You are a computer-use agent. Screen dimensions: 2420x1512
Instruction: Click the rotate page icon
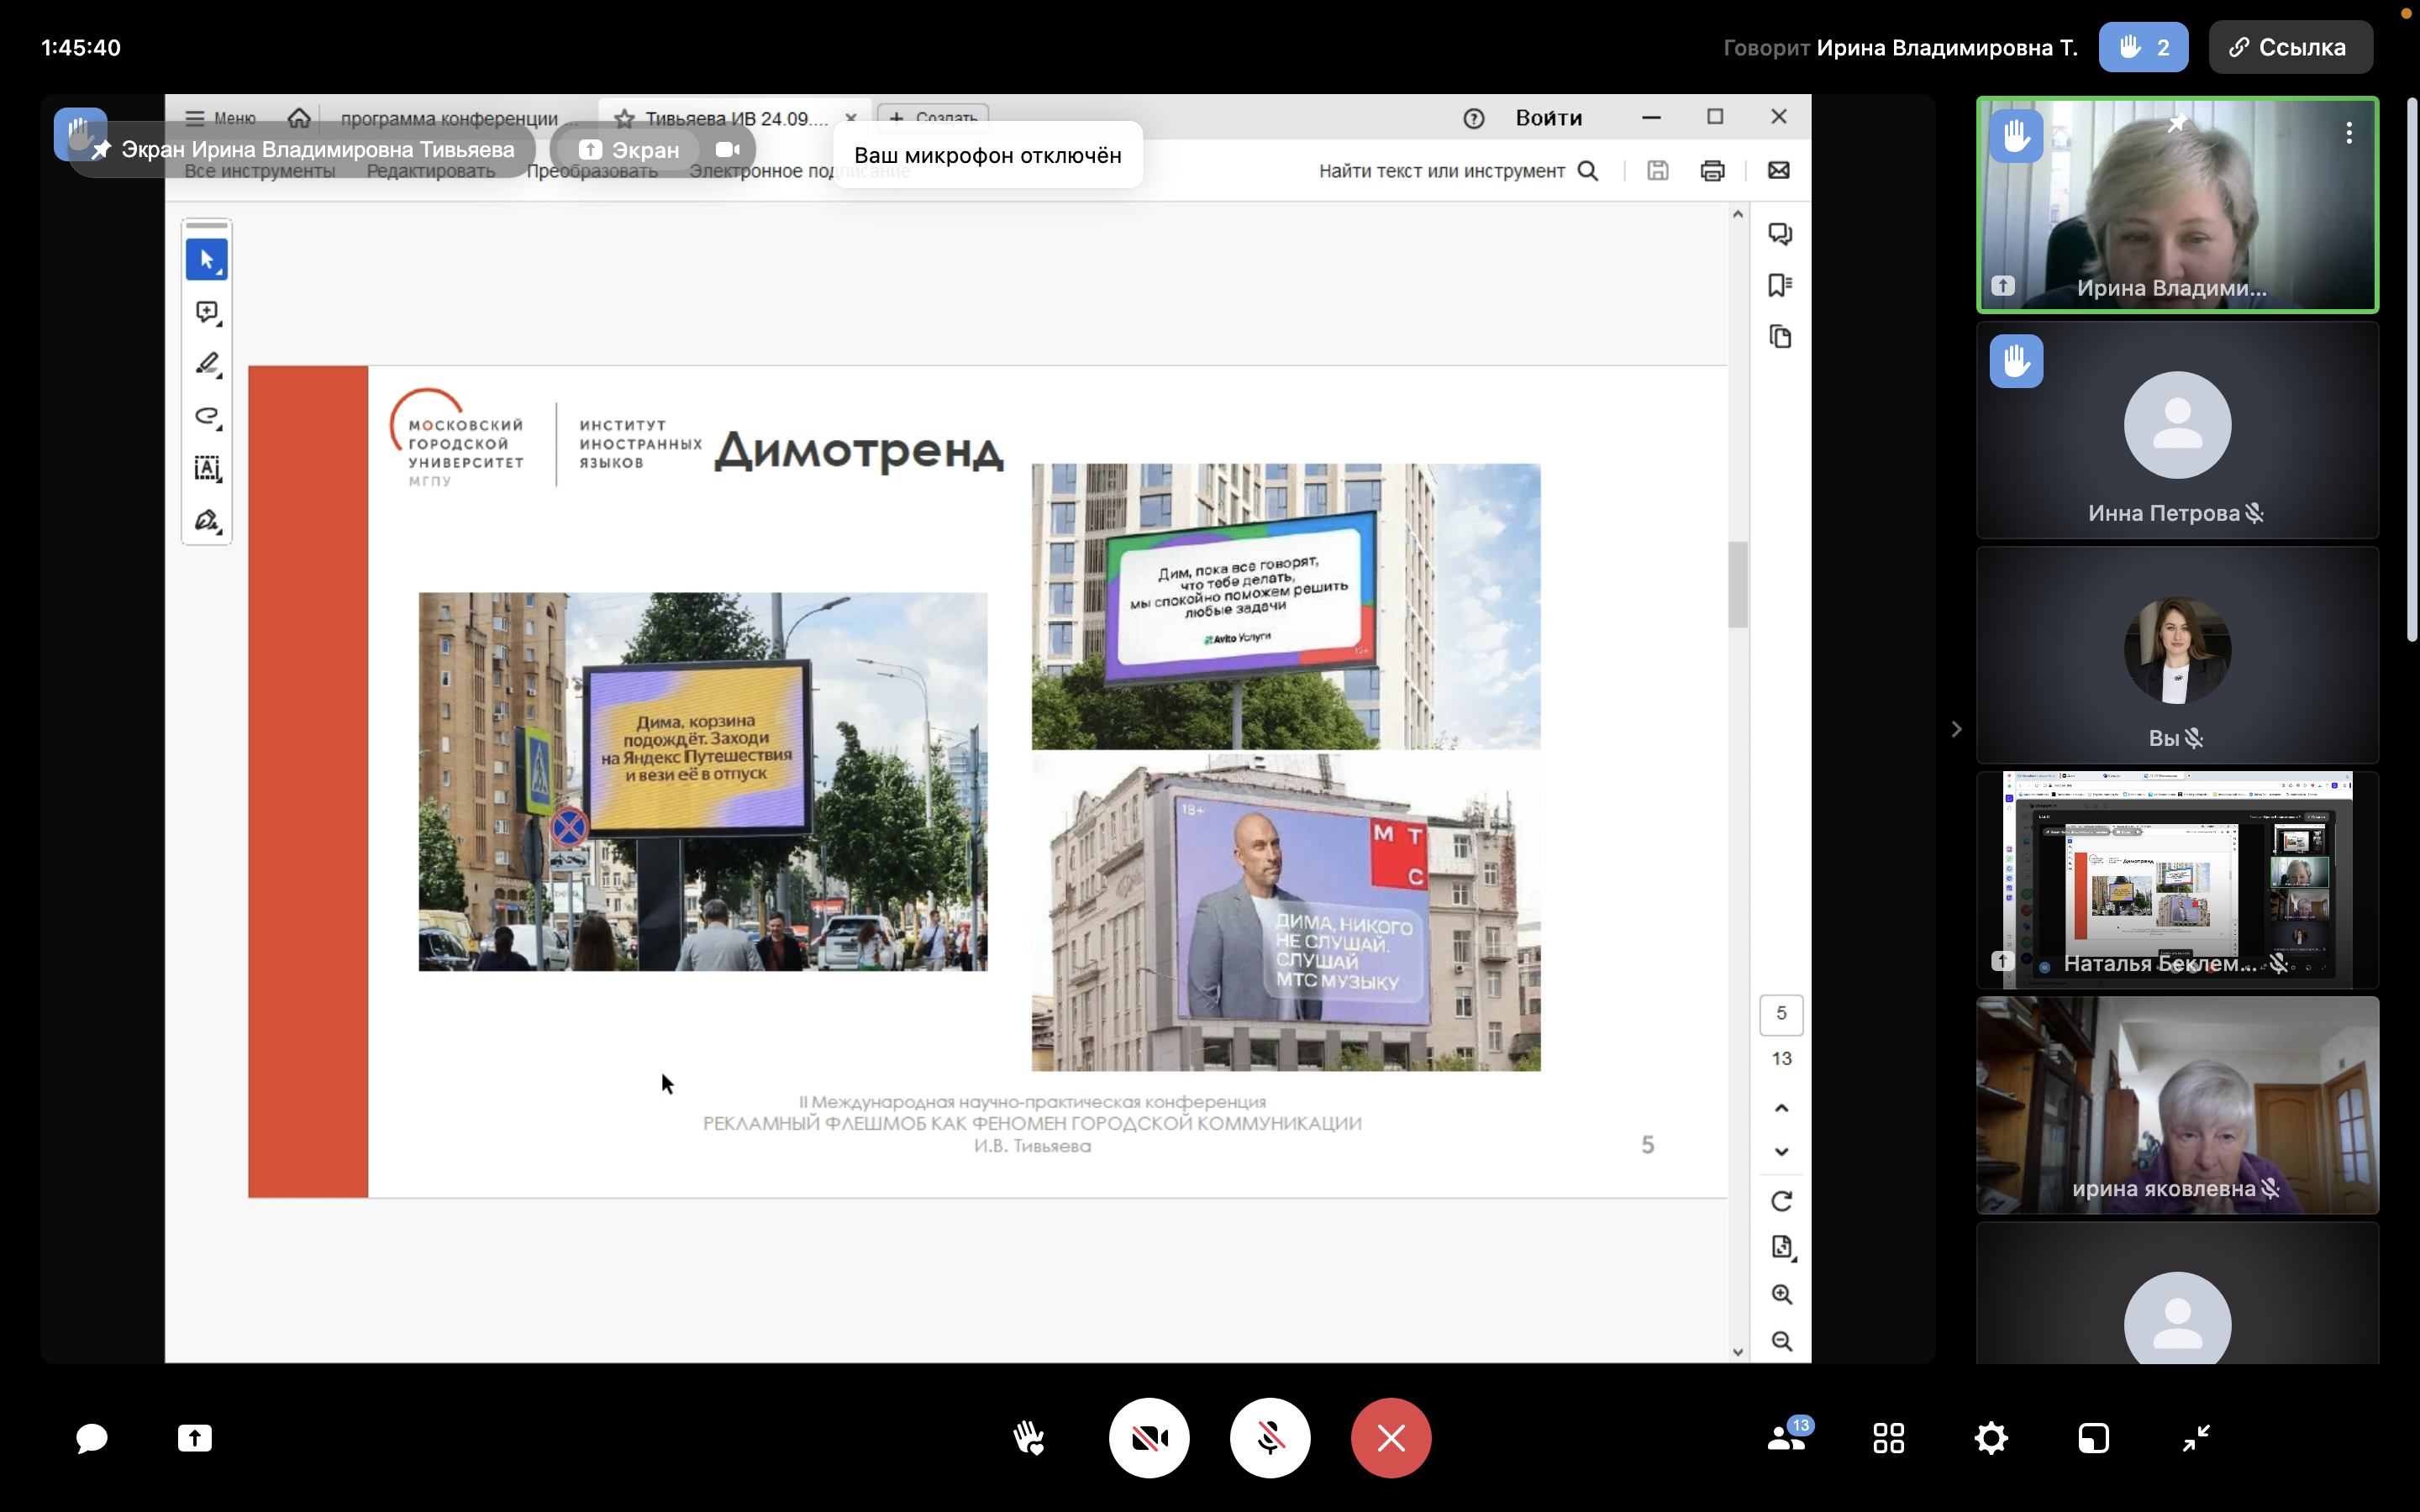tap(1783, 1201)
